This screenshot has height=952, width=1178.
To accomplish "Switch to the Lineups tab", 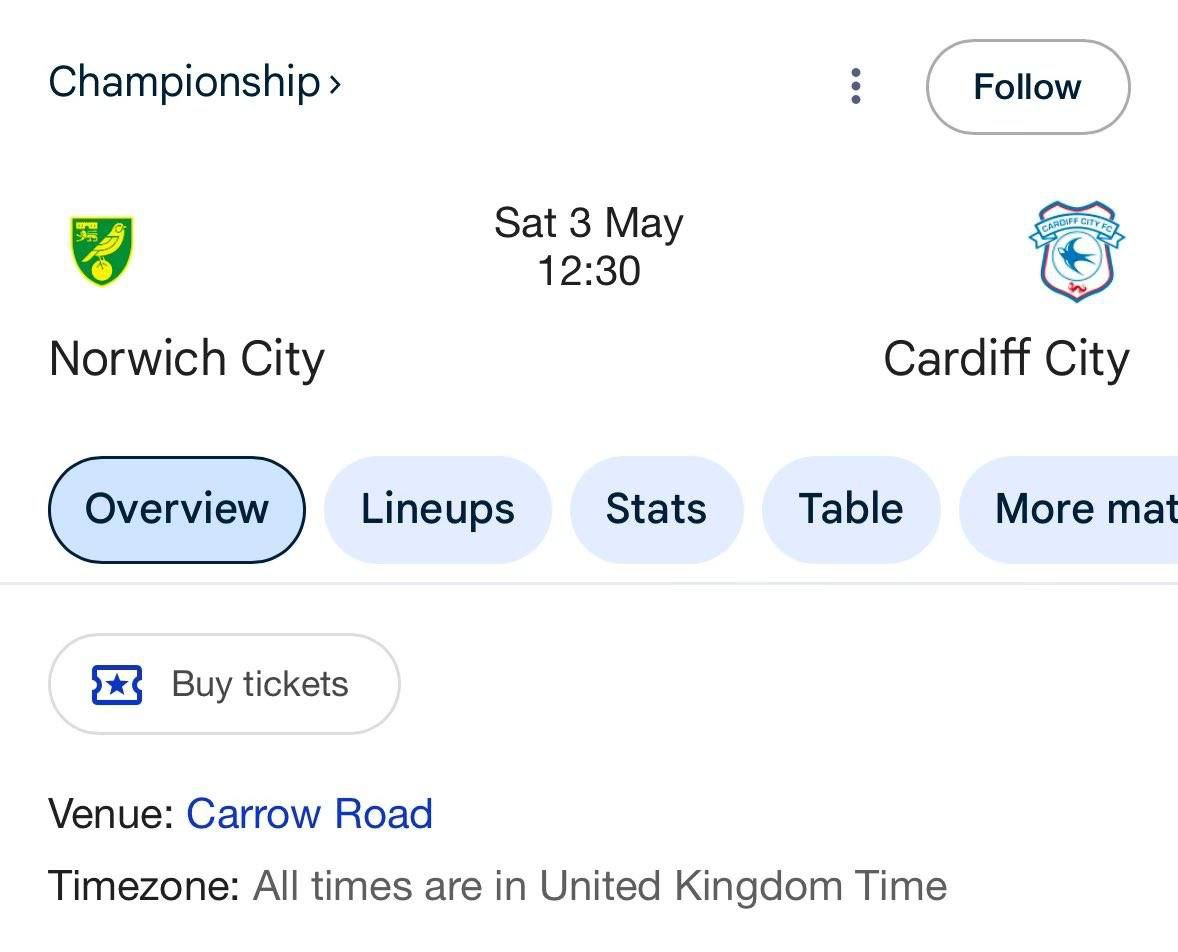I will tap(437, 509).
